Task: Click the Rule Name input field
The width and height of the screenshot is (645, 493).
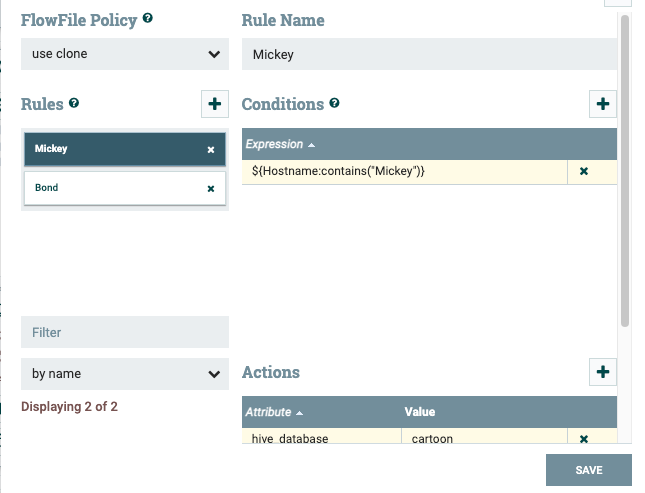Action: click(429, 54)
